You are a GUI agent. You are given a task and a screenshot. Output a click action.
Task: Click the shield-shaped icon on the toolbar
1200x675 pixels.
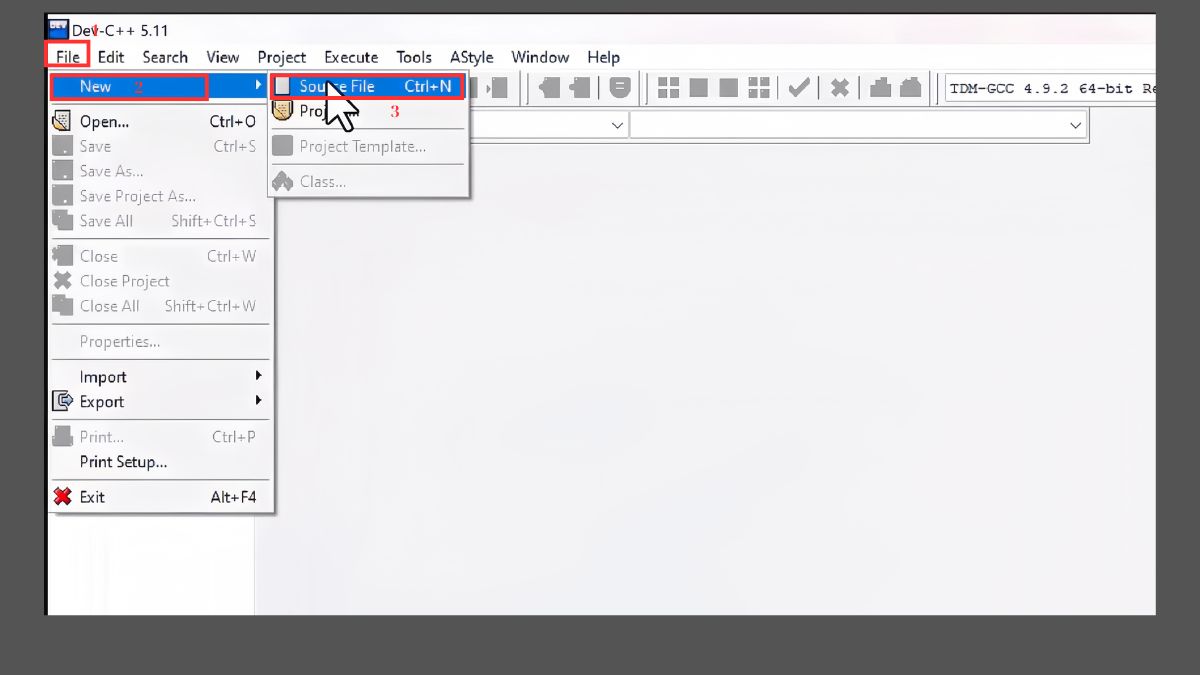[x=619, y=87]
